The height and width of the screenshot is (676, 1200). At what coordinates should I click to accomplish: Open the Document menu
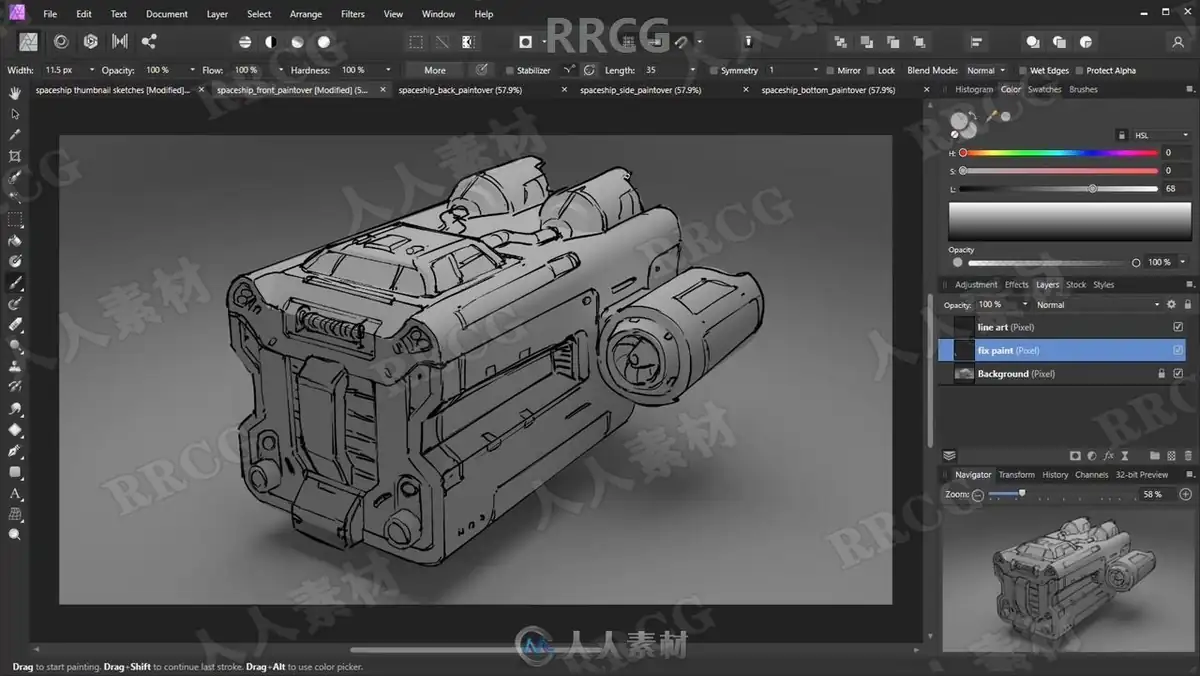167,14
